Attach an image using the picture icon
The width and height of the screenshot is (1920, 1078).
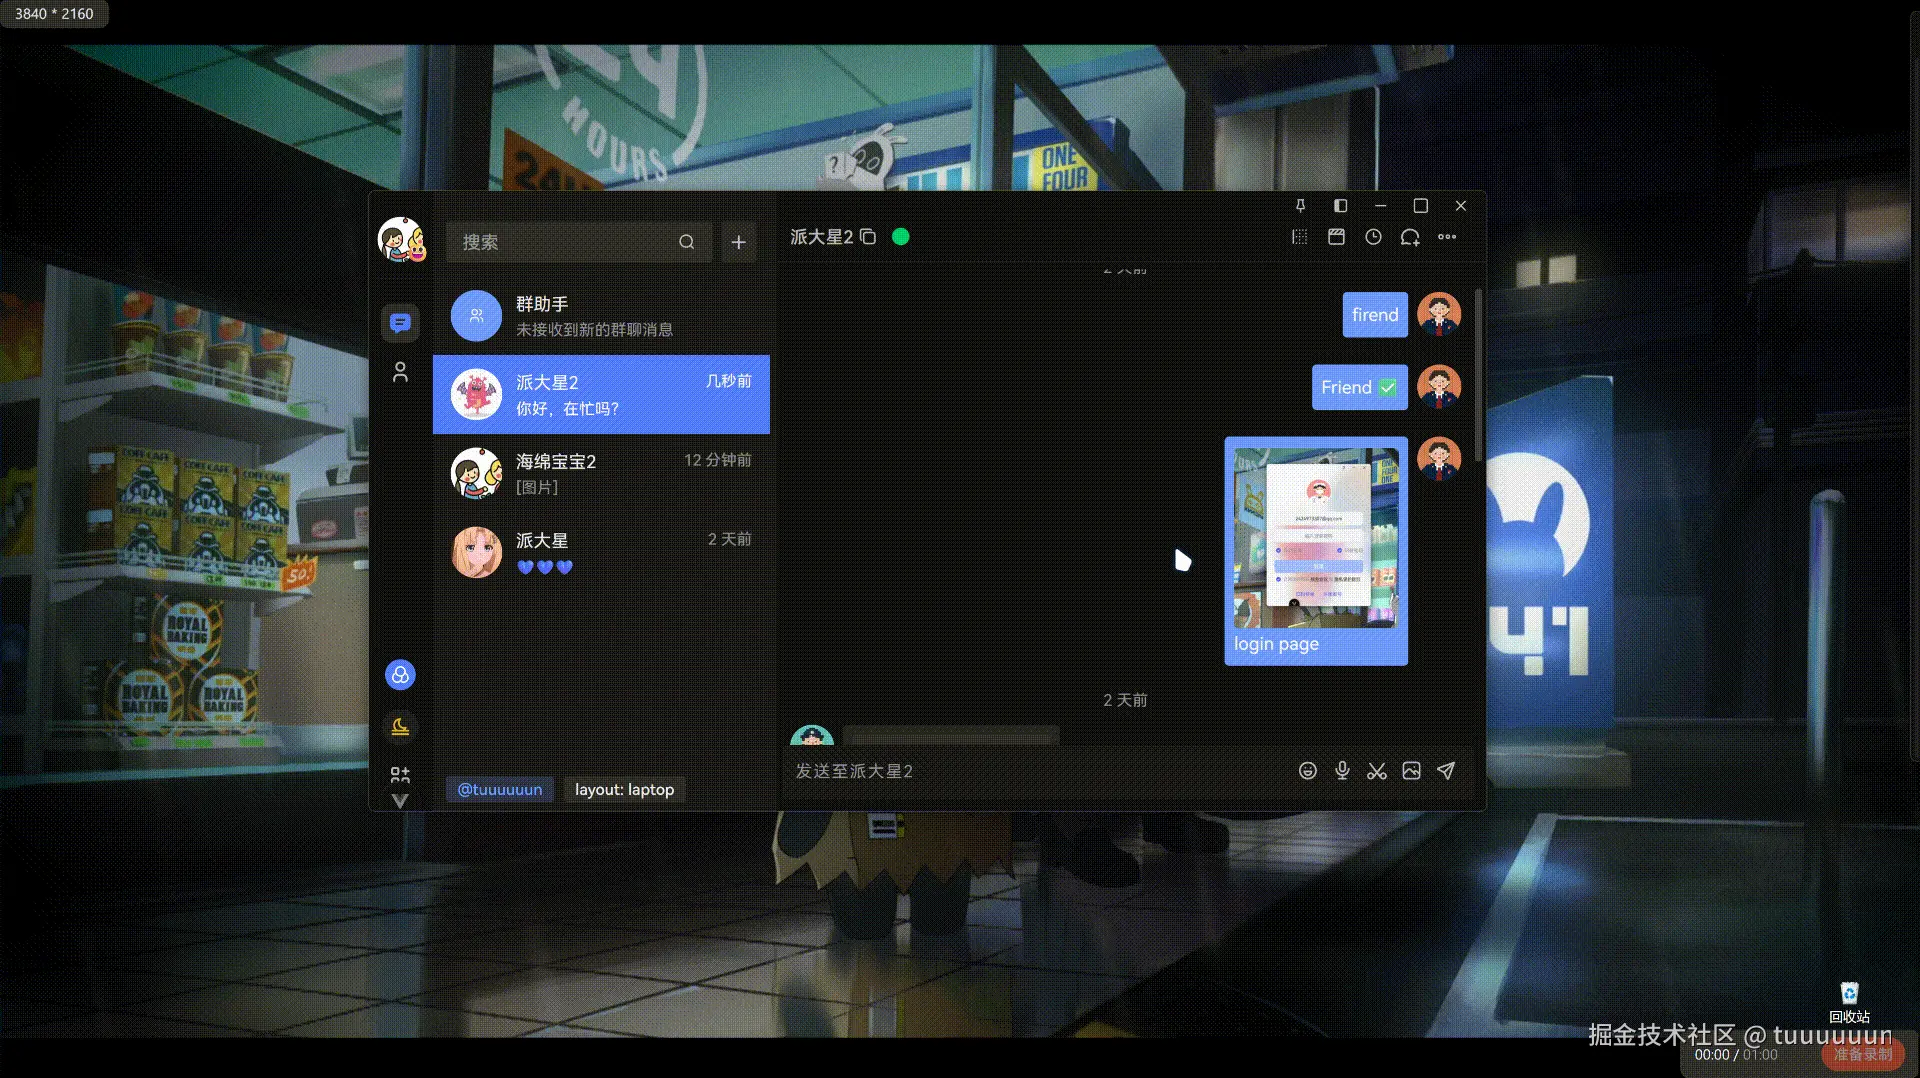(x=1411, y=771)
